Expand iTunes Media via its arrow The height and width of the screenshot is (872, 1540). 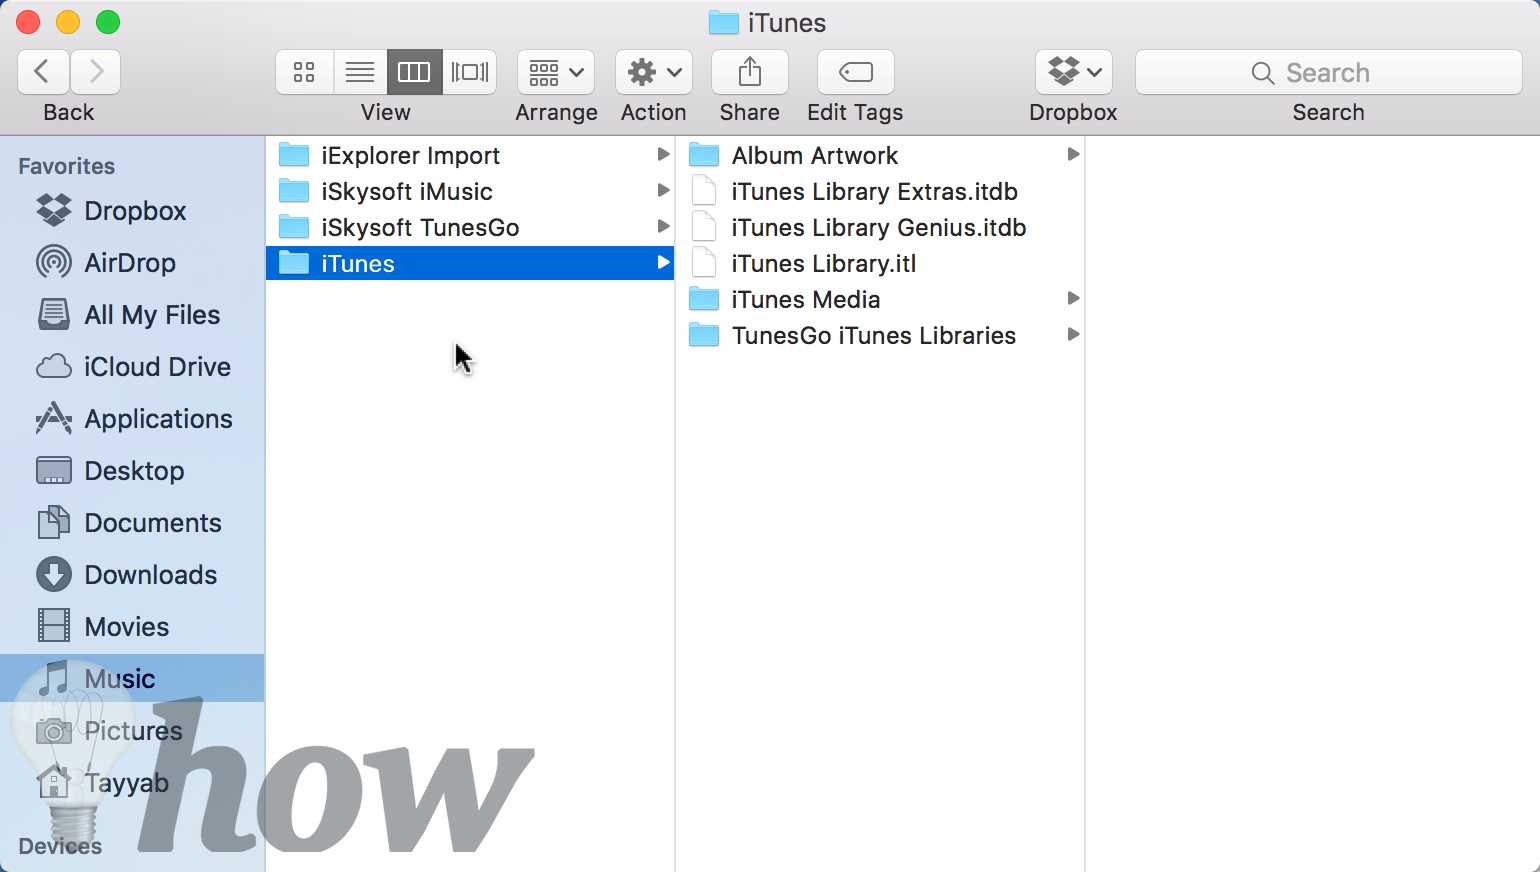click(1073, 299)
